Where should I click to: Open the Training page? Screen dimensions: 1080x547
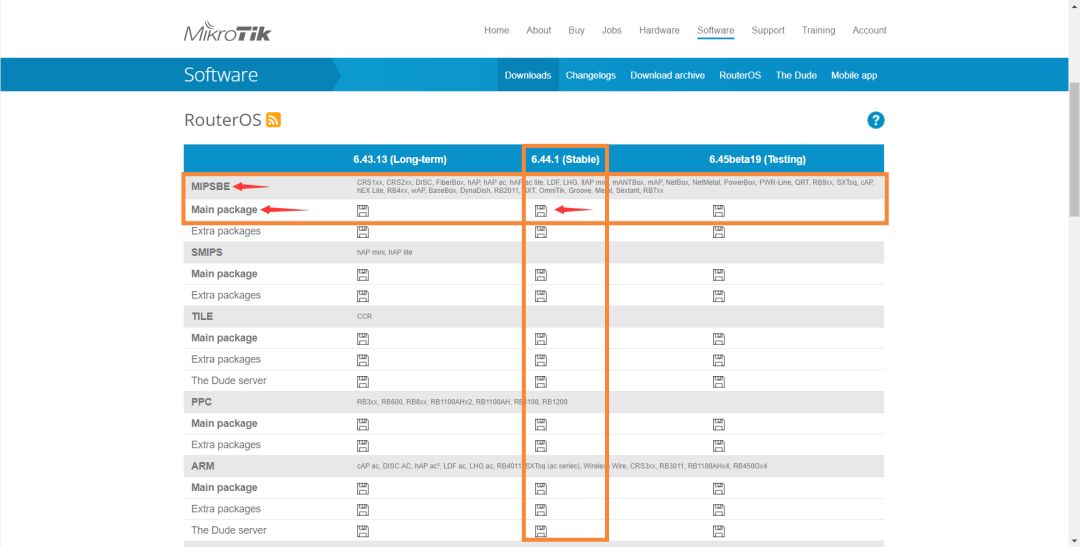818,30
